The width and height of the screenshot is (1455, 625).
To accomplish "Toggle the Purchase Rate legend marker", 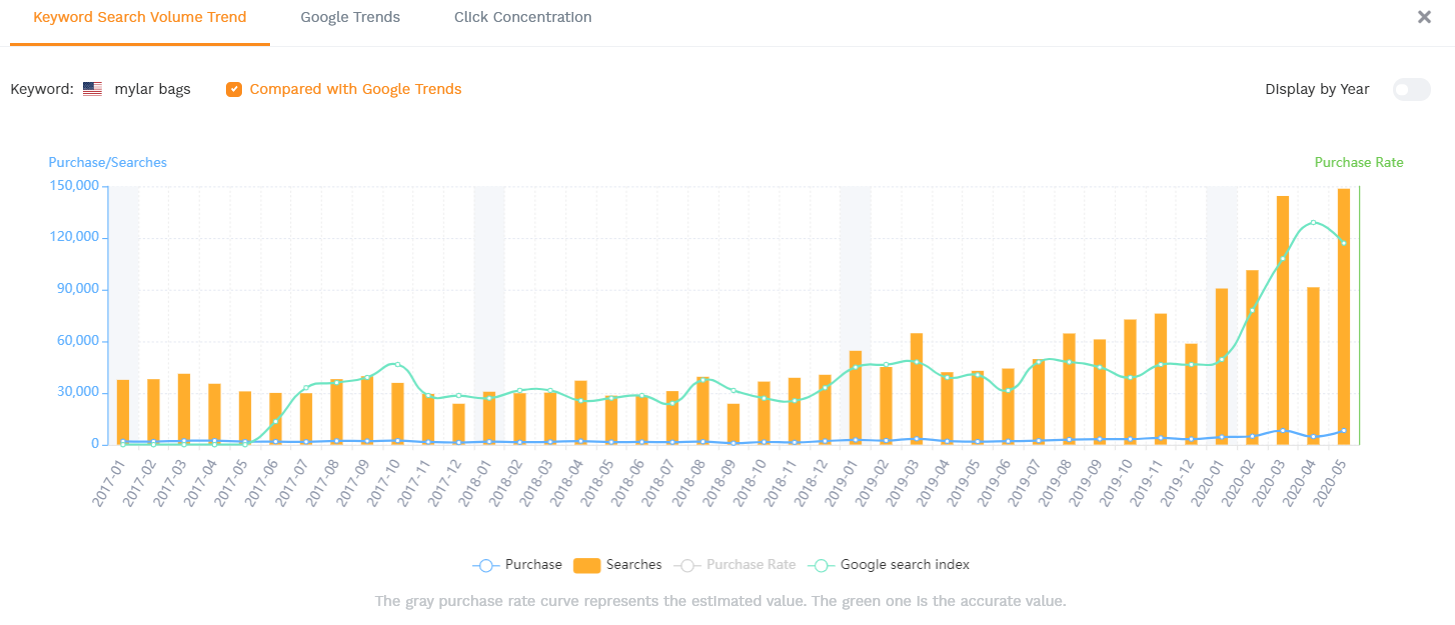I will click(x=687, y=565).
